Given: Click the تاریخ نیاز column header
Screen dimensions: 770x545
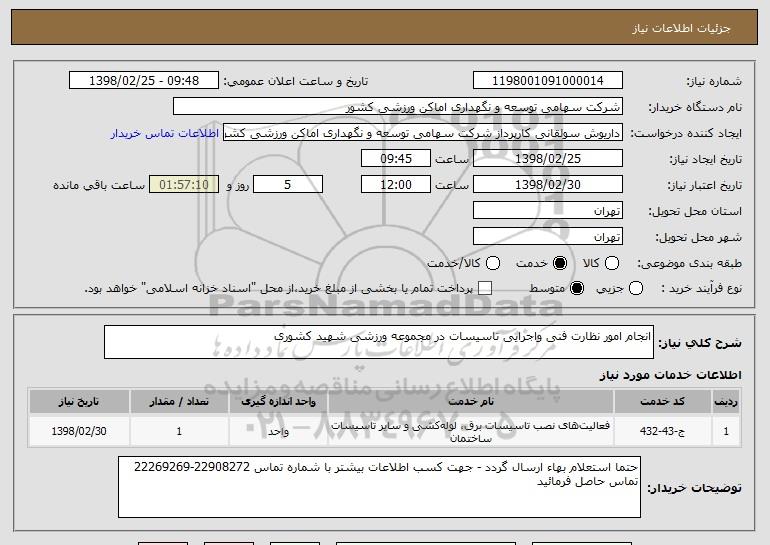Looking at the screenshot, I should pyautogui.click(x=79, y=402).
